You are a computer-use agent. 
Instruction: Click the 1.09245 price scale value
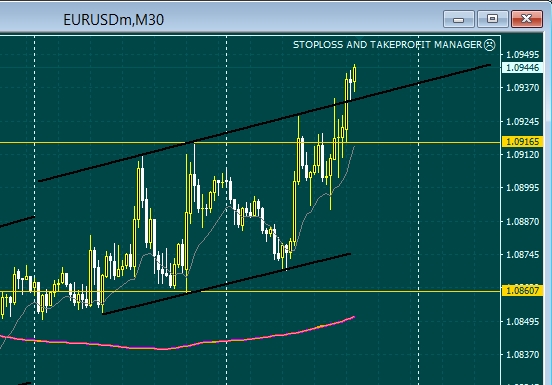(522, 121)
